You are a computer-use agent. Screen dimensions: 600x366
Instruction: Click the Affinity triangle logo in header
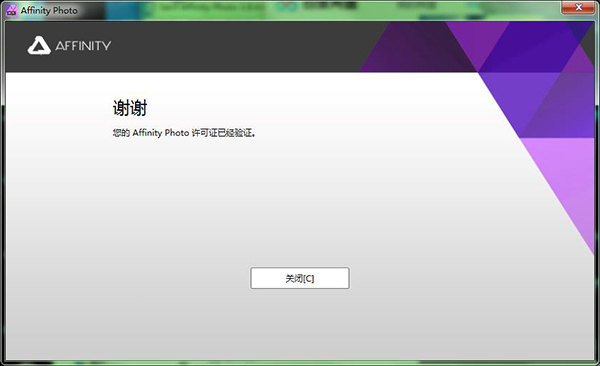[x=39, y=46]
